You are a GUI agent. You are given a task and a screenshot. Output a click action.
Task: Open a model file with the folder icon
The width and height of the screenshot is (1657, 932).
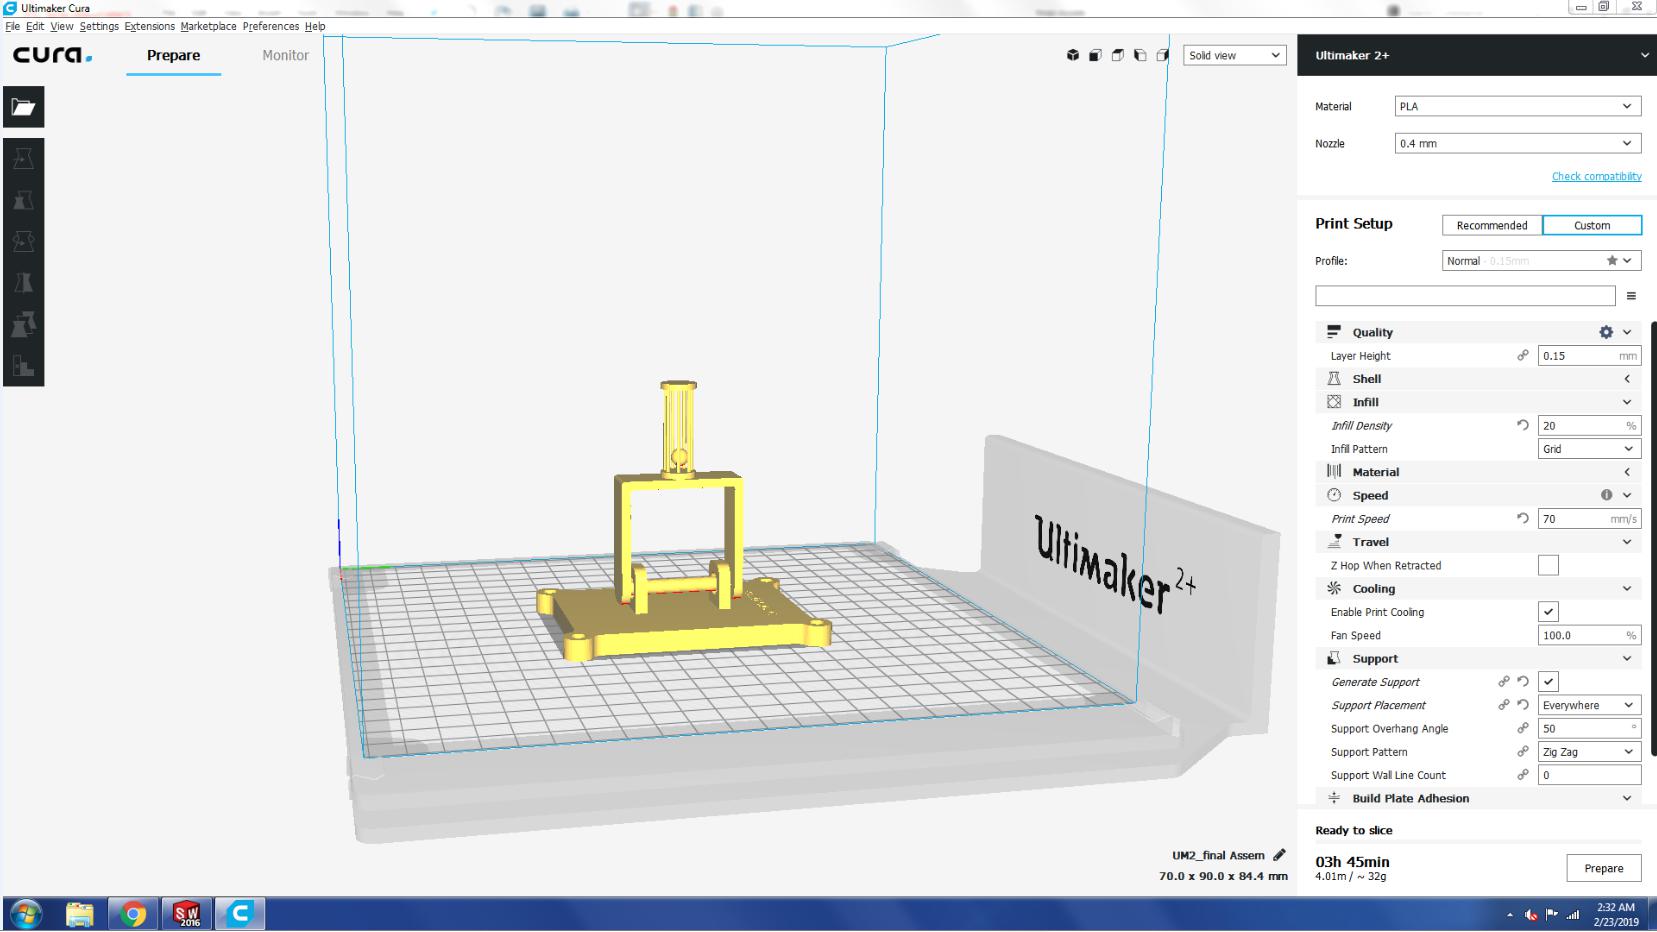(x=23, y=107)
